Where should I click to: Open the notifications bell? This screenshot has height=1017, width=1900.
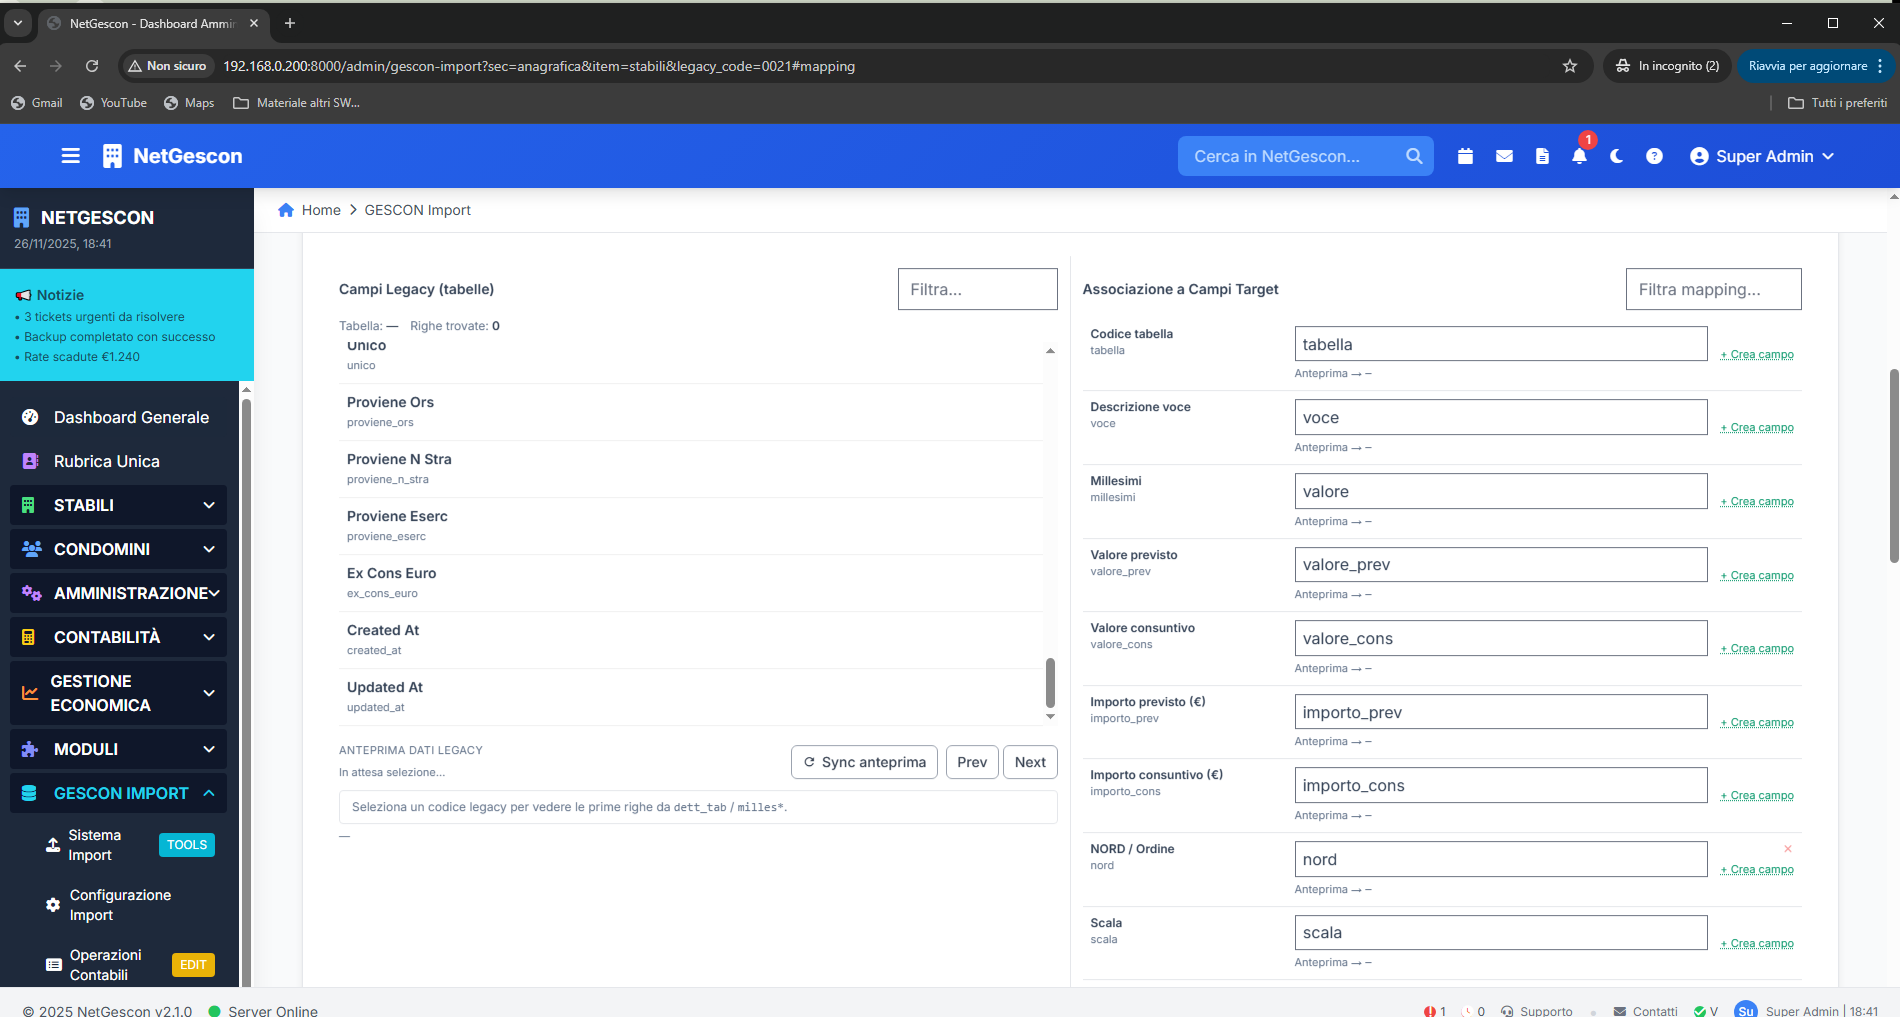point(1579,156)
